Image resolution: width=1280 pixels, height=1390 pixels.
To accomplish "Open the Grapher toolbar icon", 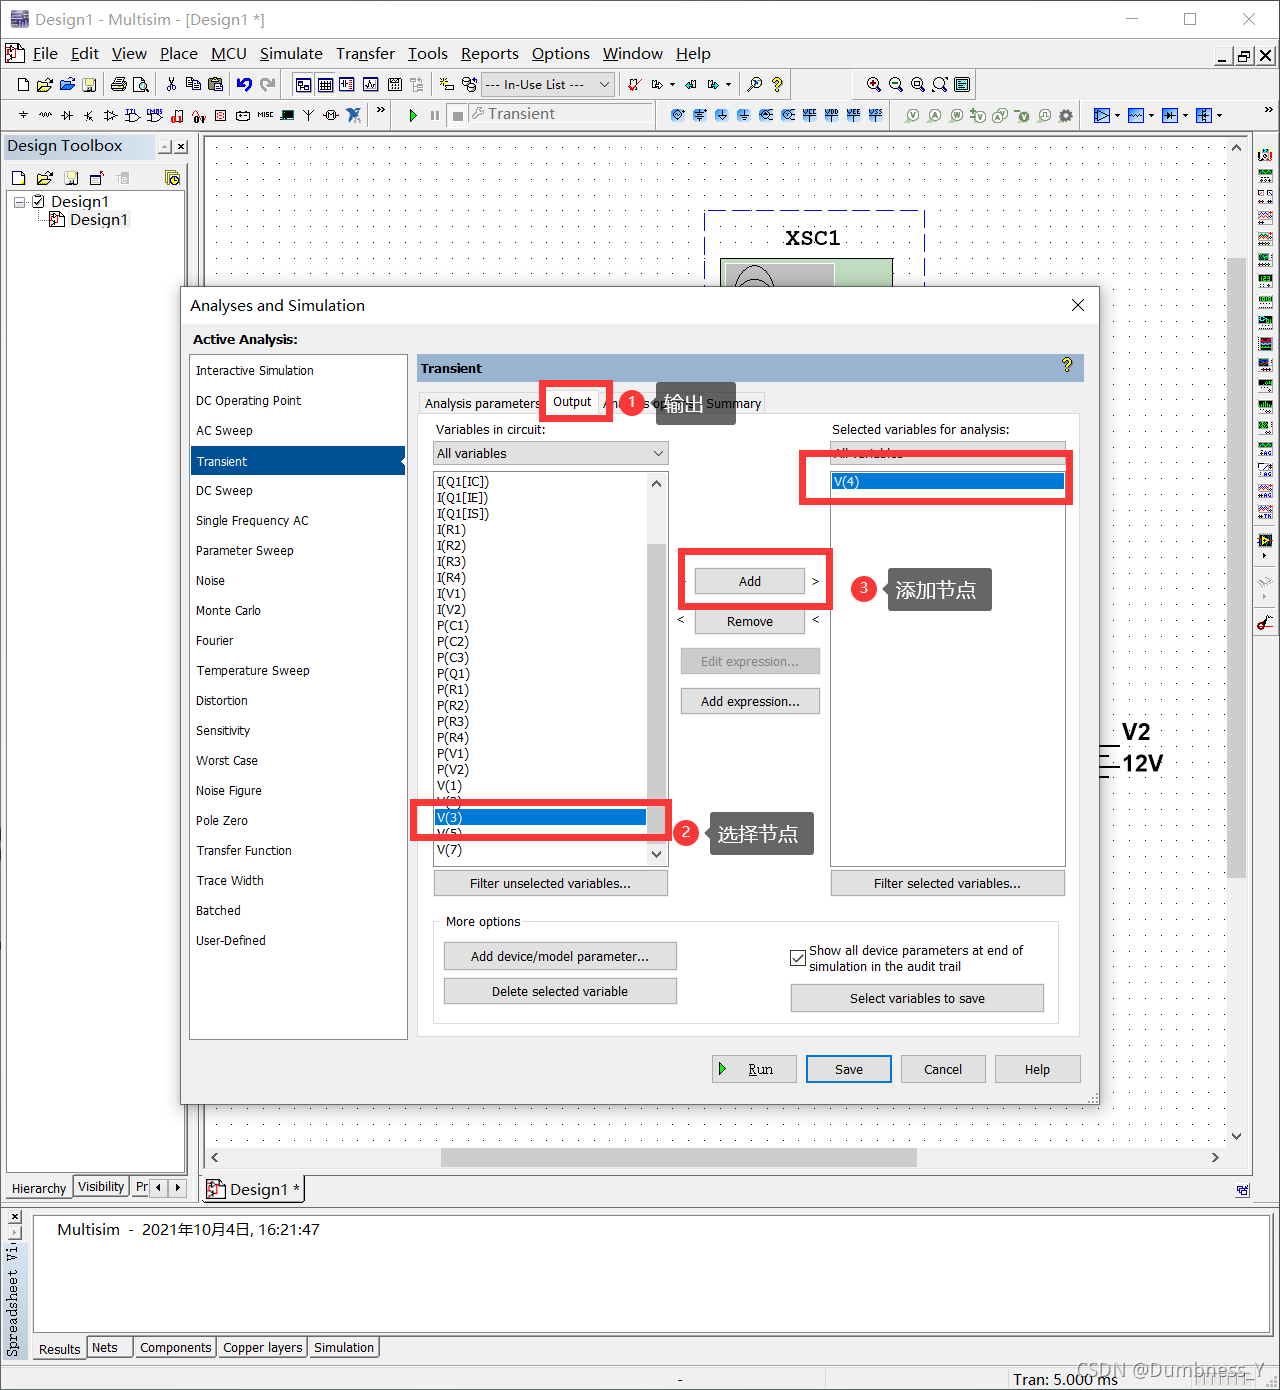I will 370,85.
